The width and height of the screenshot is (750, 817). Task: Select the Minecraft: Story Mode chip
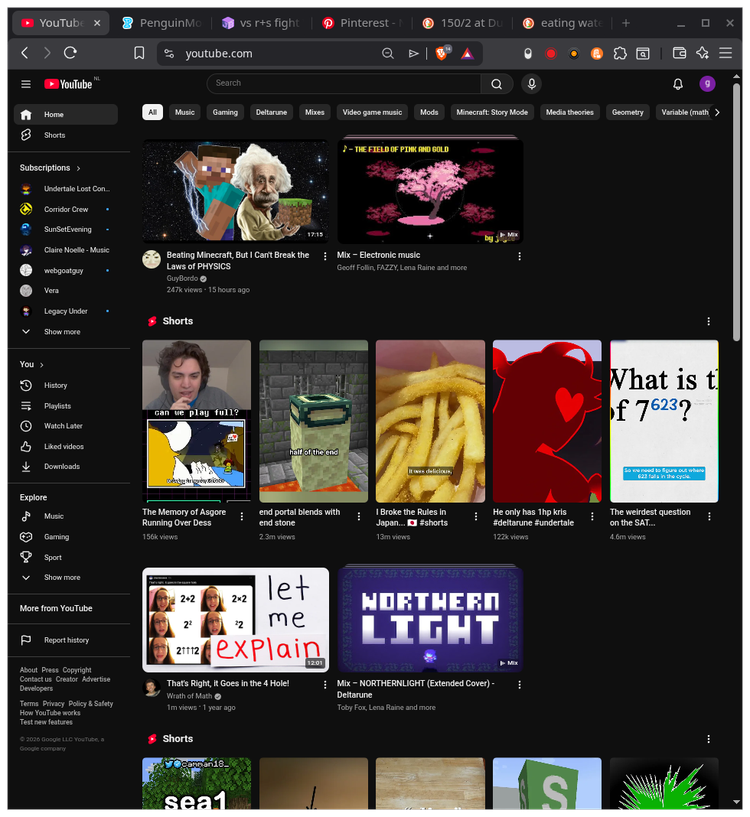coord(492,112)
